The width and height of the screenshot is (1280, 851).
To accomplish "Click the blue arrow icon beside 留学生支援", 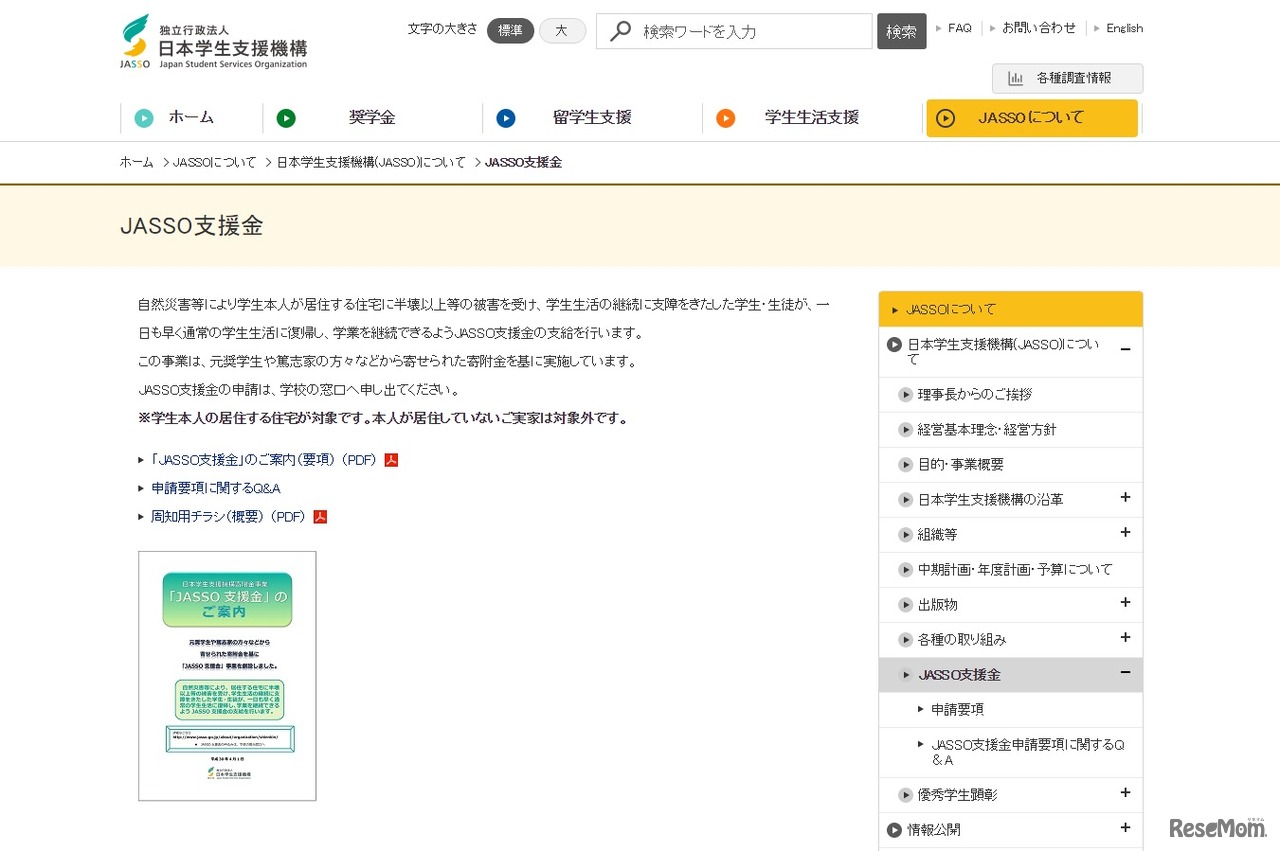I will [506, 118].
